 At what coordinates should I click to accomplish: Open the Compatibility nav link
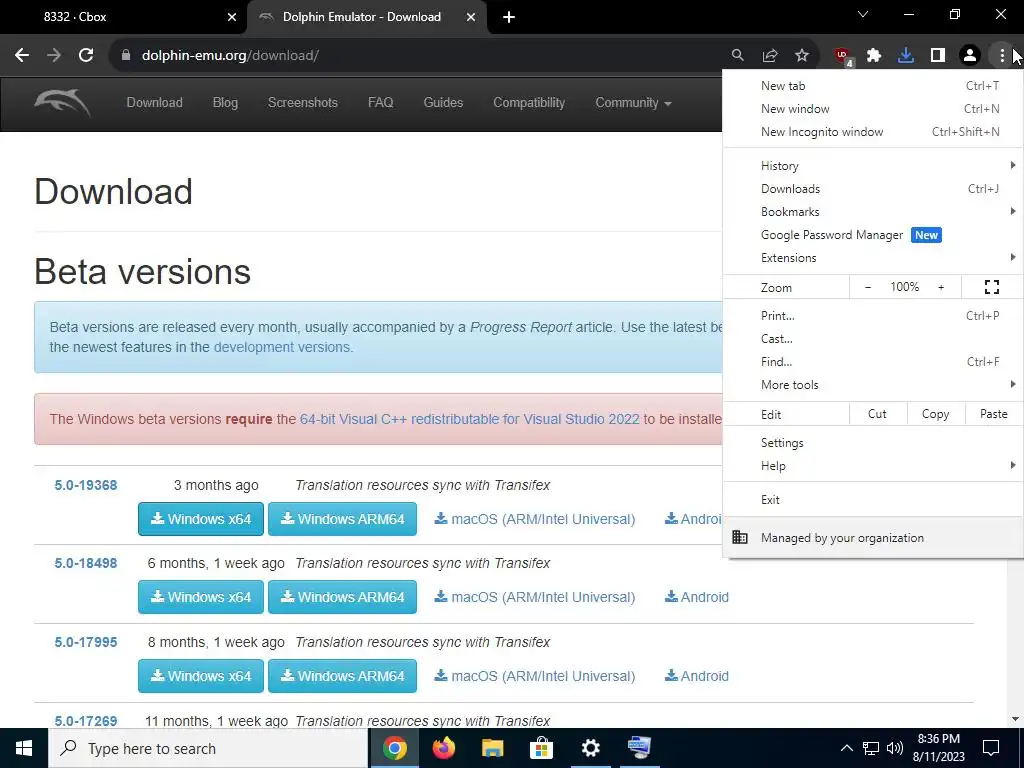click(x=529, y=103)
